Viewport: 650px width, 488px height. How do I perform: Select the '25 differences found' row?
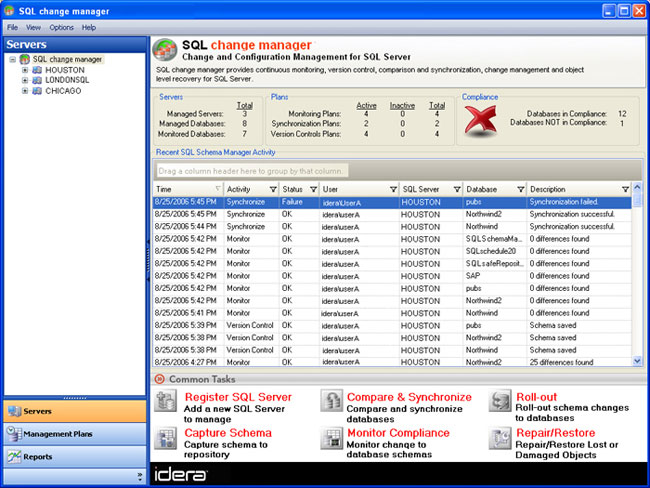click(x=392, y=362)
